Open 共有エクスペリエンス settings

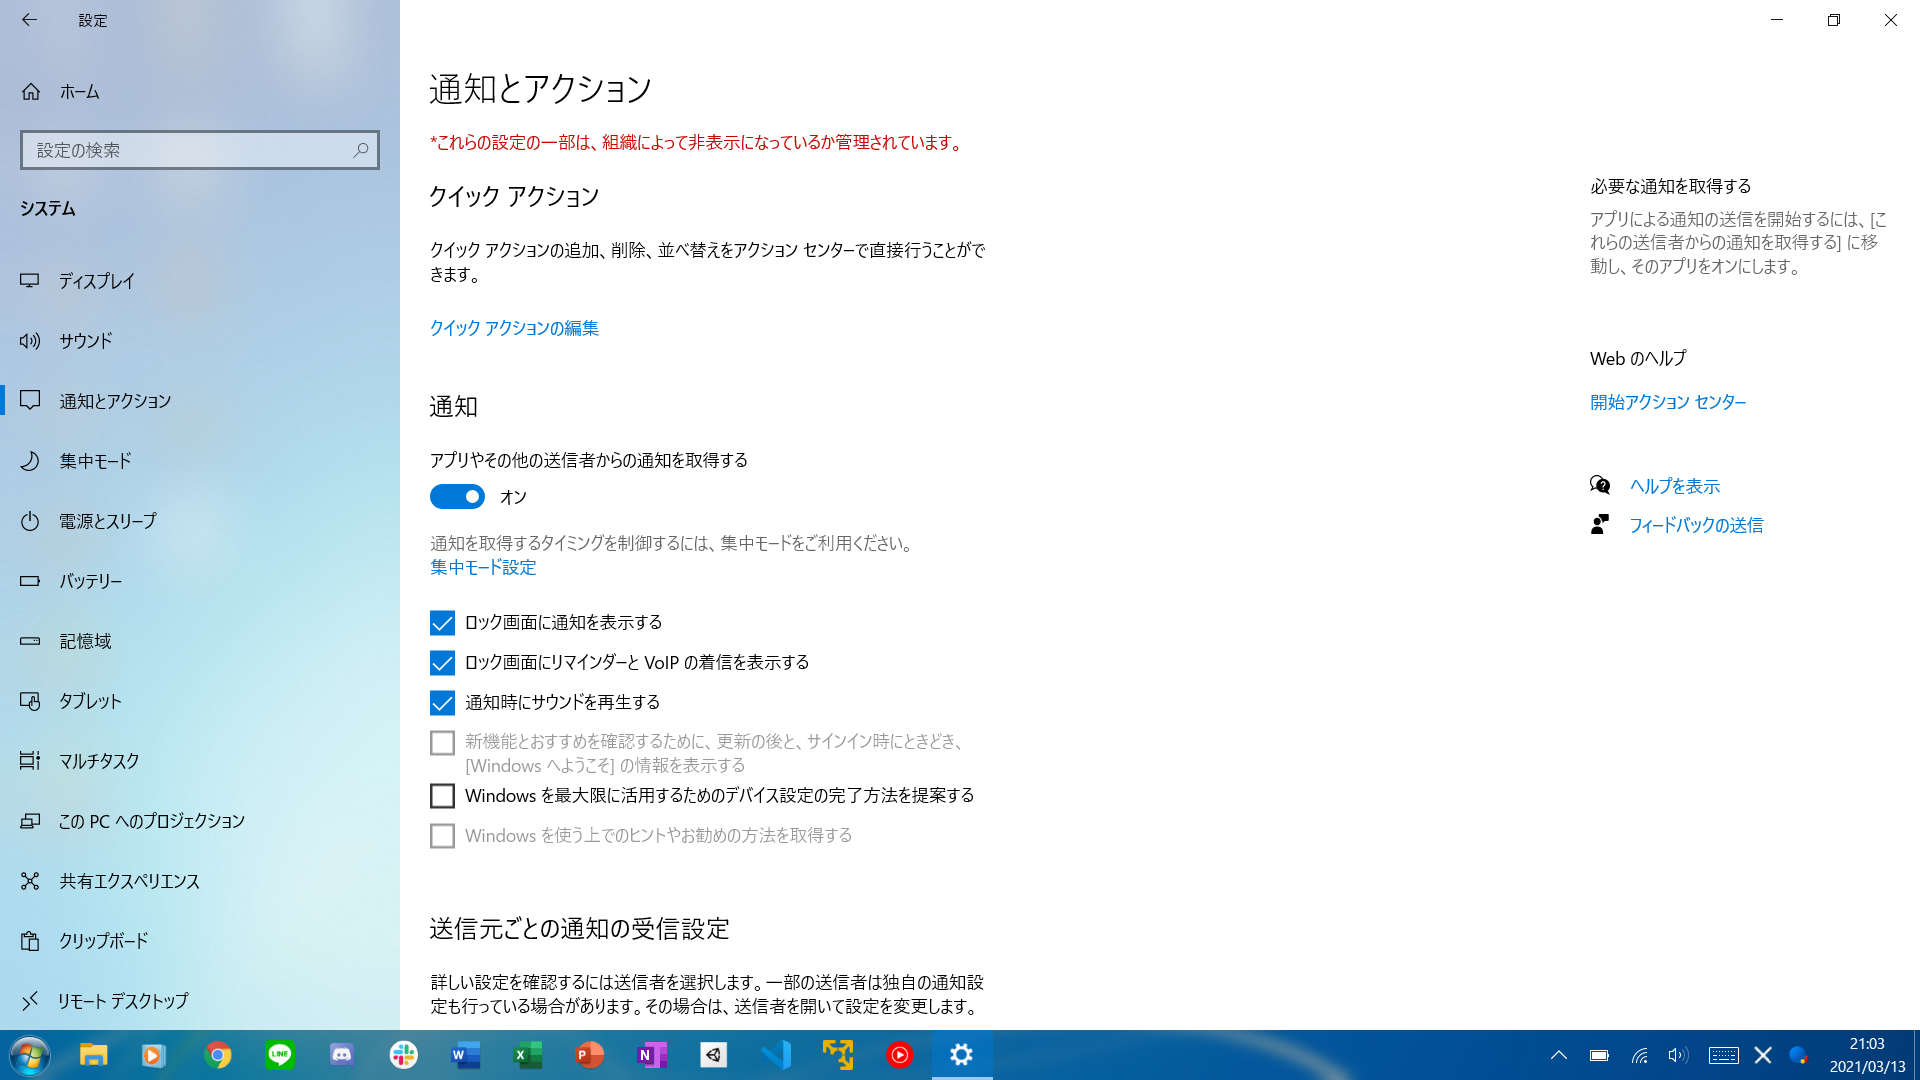coord(200,881)
